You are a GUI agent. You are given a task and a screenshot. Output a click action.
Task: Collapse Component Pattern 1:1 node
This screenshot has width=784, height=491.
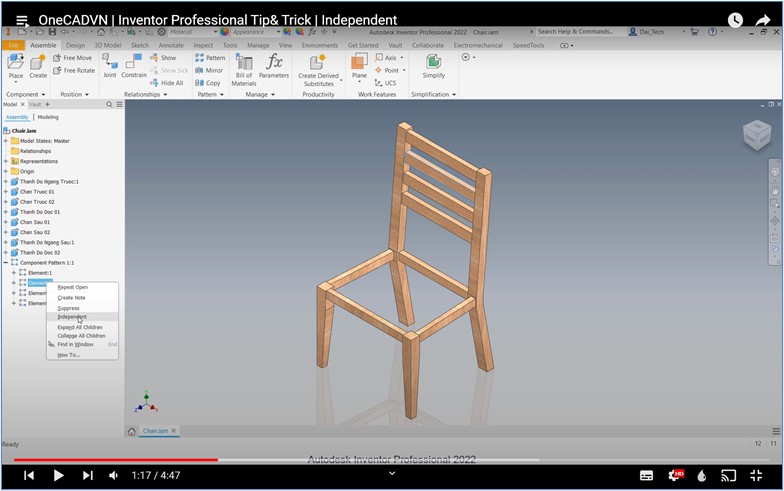(x=6, y=262)
